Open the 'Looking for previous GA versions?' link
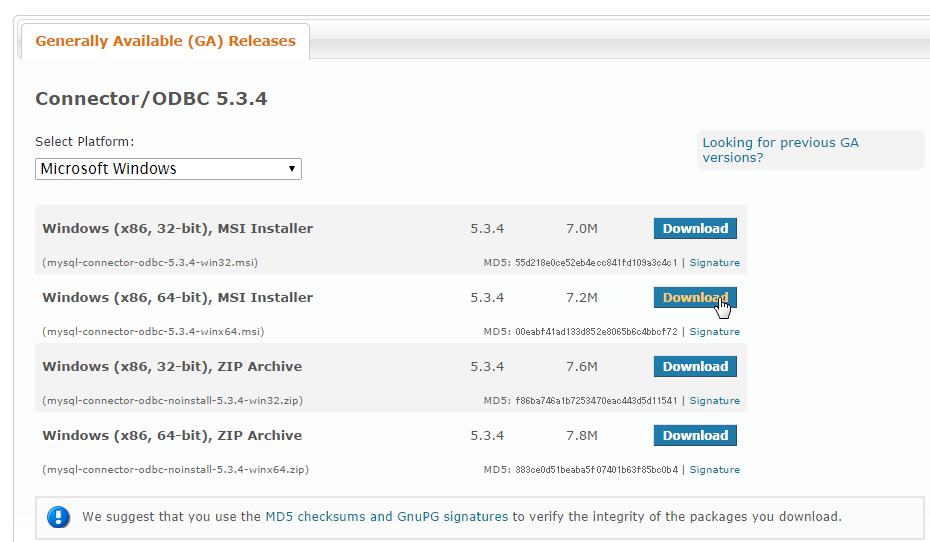Viewport: 930px width, 542px height. [780, 150]
